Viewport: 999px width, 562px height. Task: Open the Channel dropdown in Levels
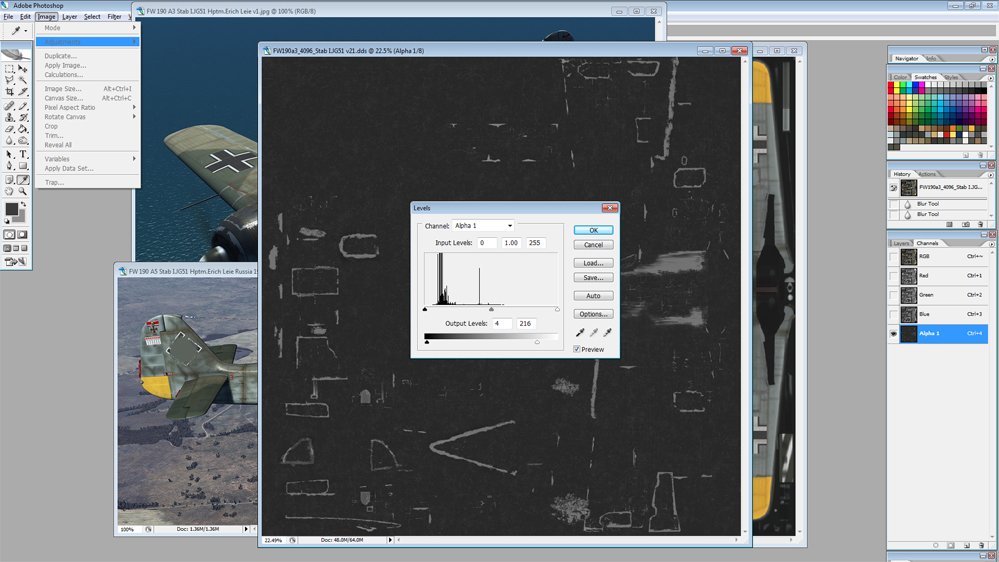[x=483, y=226]
